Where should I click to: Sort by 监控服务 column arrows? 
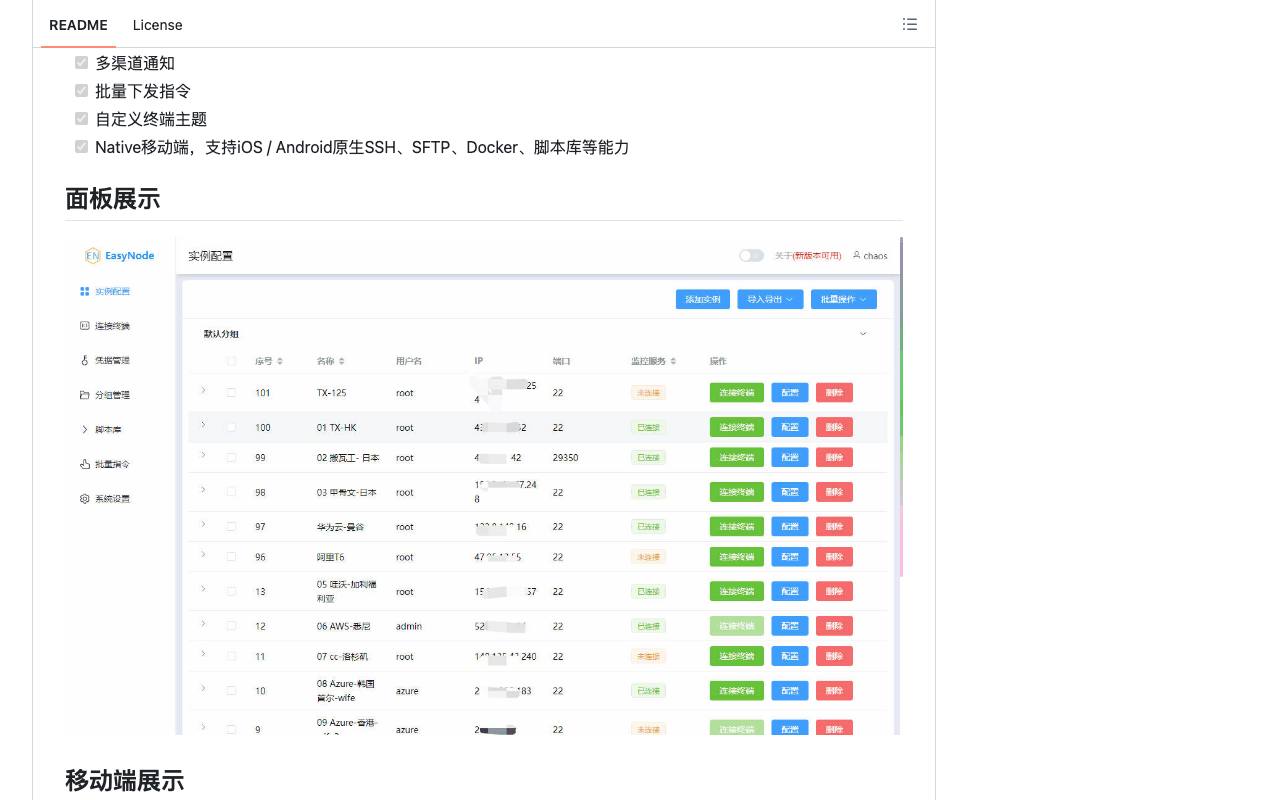coord(673,361)
